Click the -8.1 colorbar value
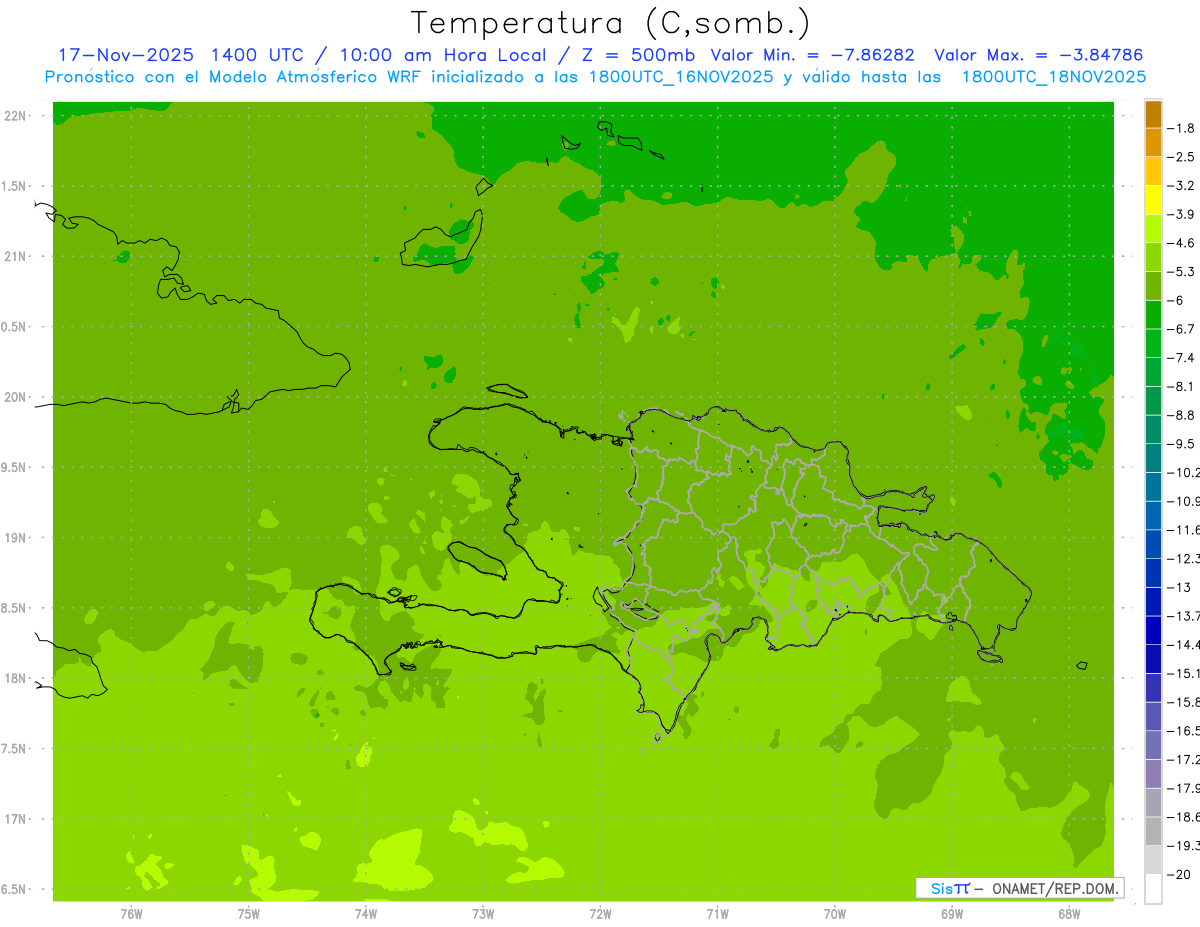This screenshot has width=1200, height=927. pyautogui.click(x=1181, y=387)
